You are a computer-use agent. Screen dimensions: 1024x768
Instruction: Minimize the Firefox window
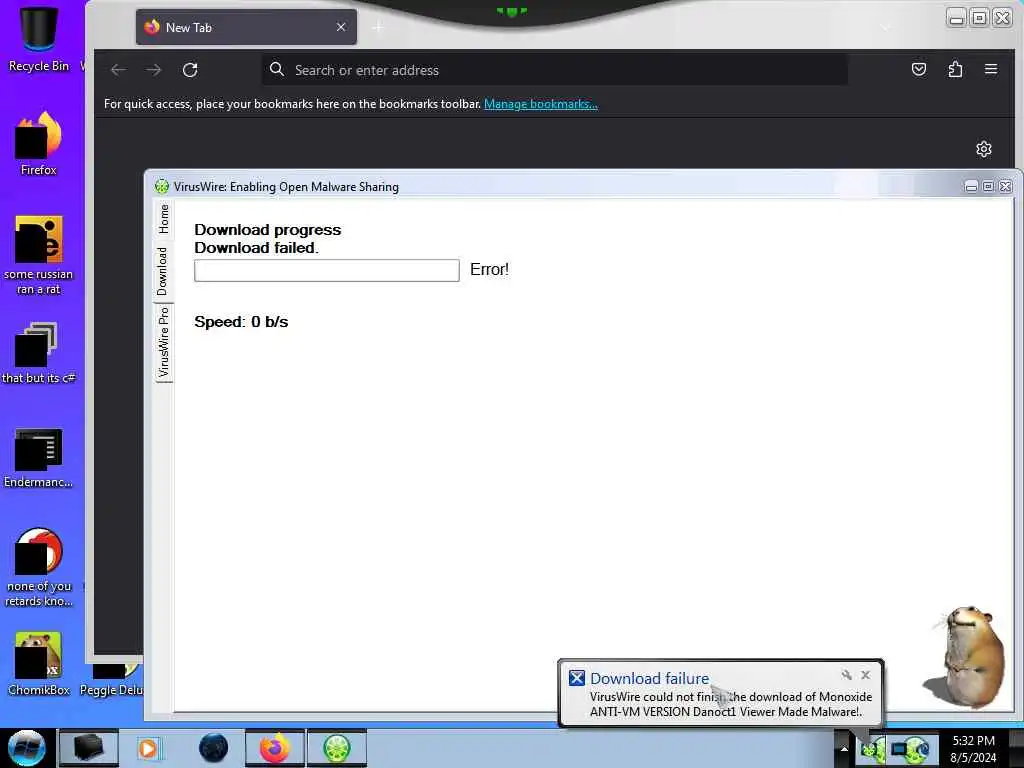coord(956,18)
